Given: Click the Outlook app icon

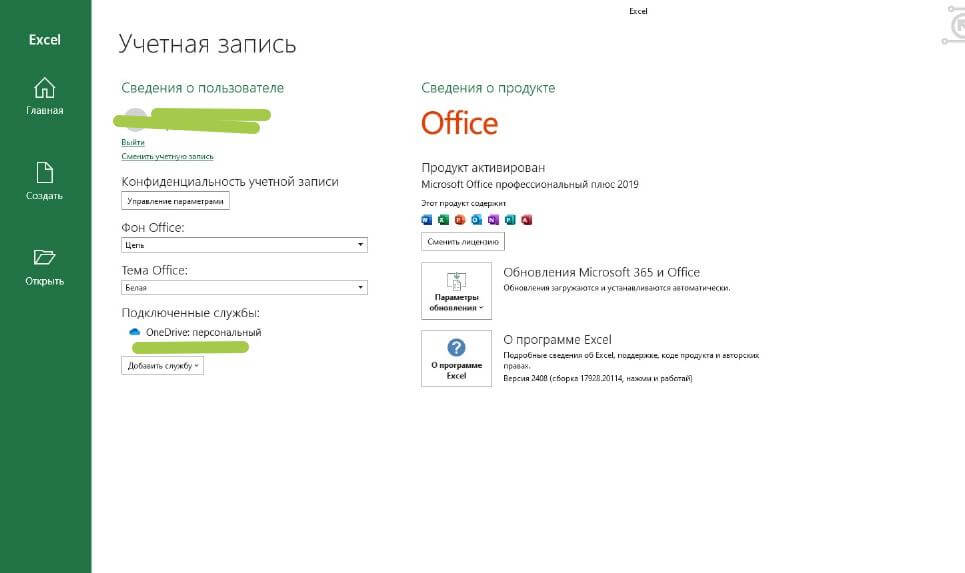Looking at the screenshot, I should click(476, 220).
